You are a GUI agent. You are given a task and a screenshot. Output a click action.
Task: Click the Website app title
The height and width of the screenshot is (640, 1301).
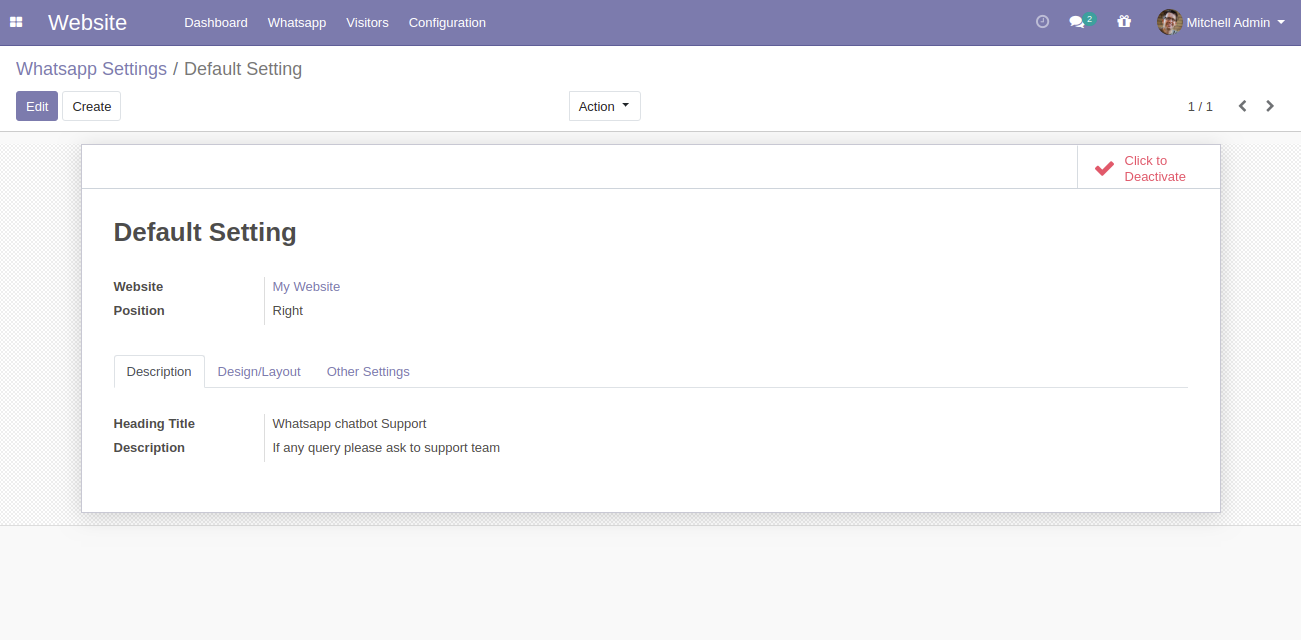pyautogui.click(x=87, y=22)
